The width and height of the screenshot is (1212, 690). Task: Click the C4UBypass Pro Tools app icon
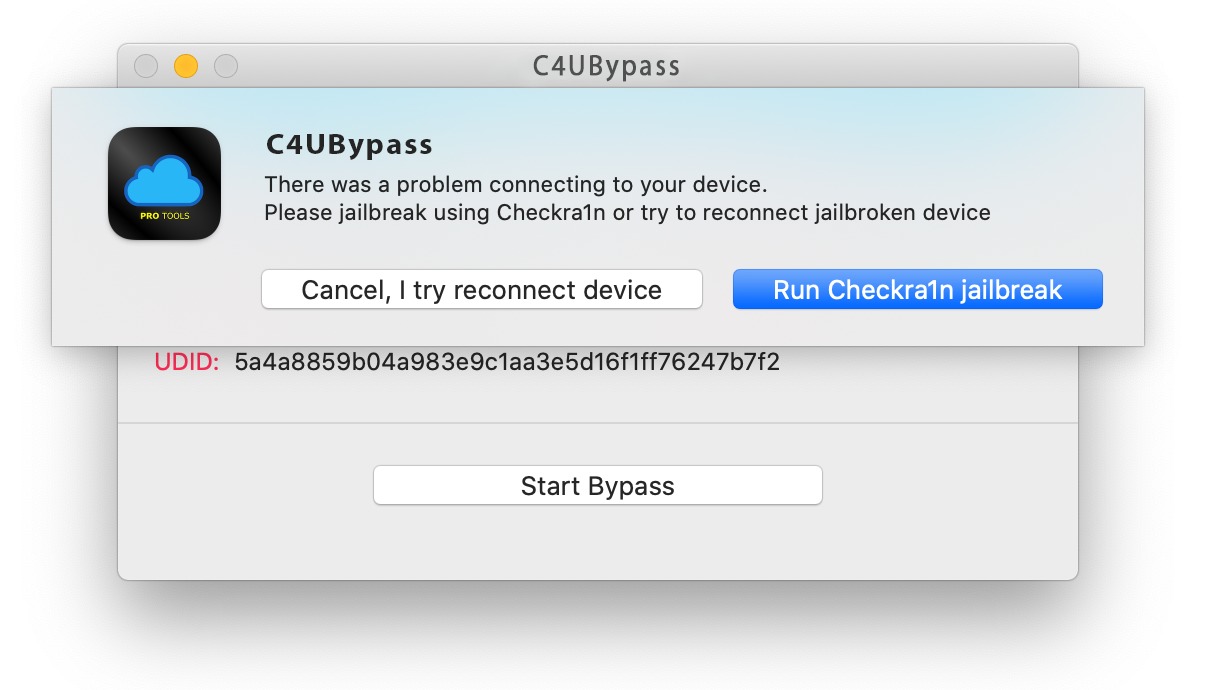coord(164,183)
